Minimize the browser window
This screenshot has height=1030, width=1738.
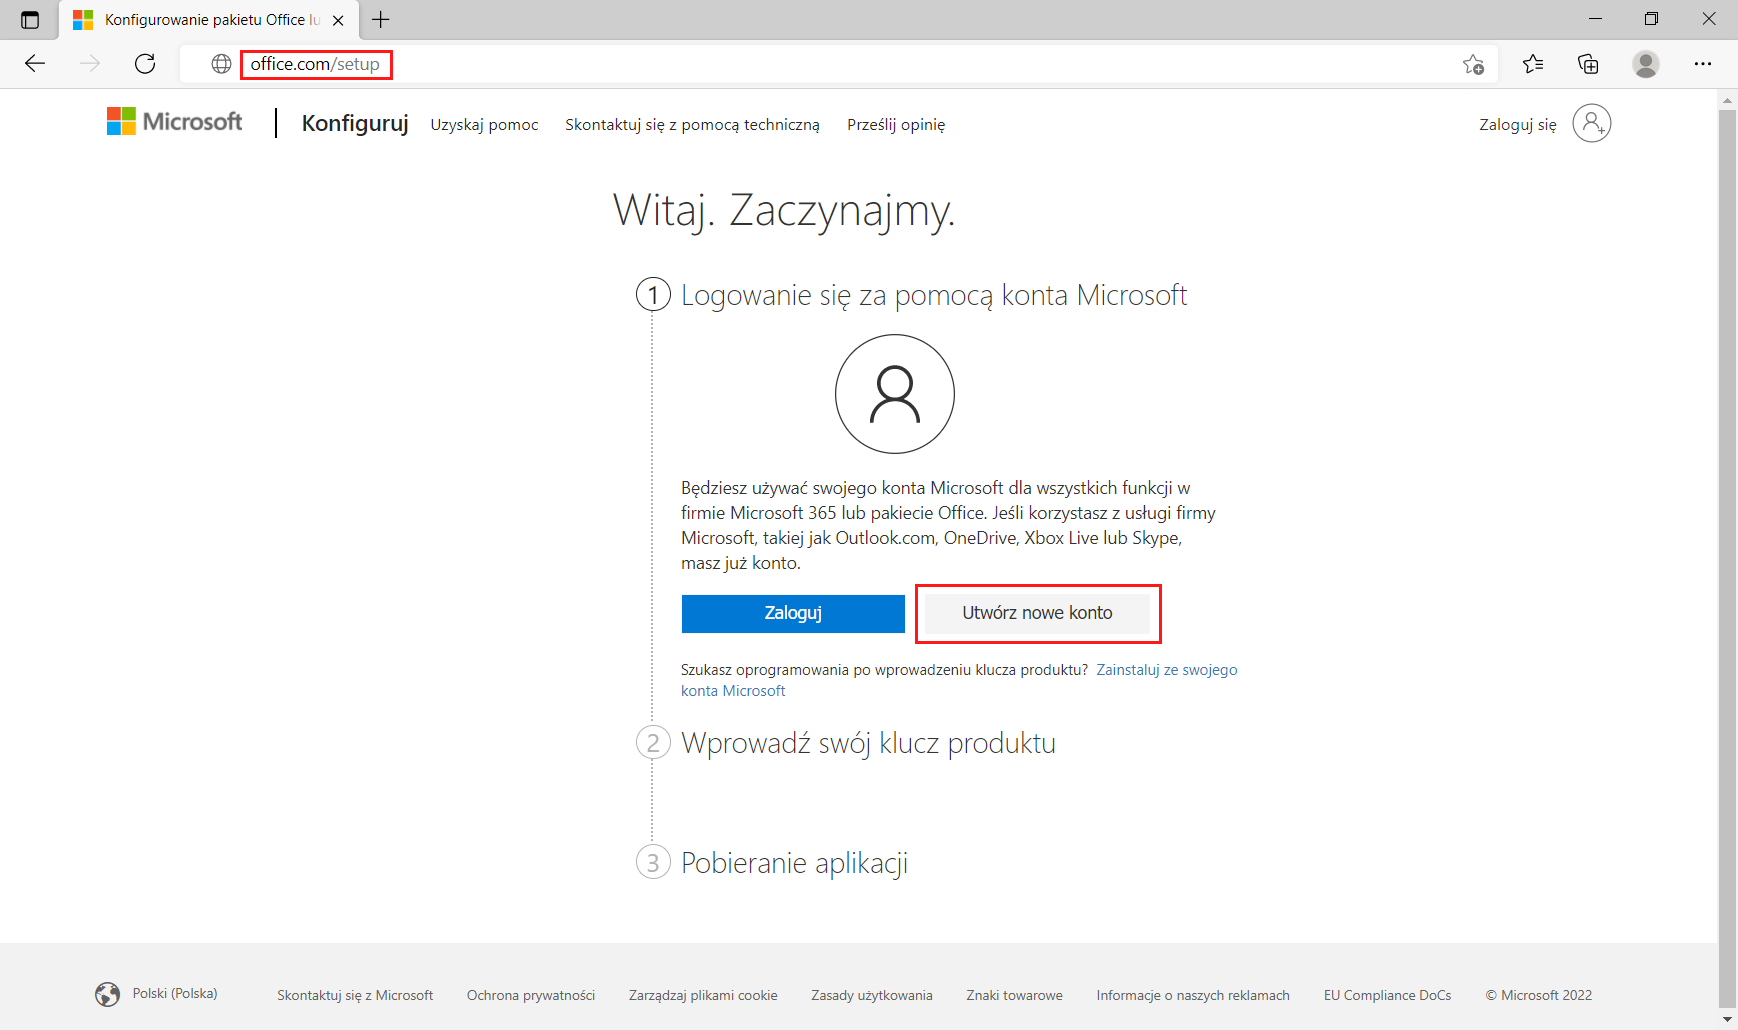[x=1595, y=19]
